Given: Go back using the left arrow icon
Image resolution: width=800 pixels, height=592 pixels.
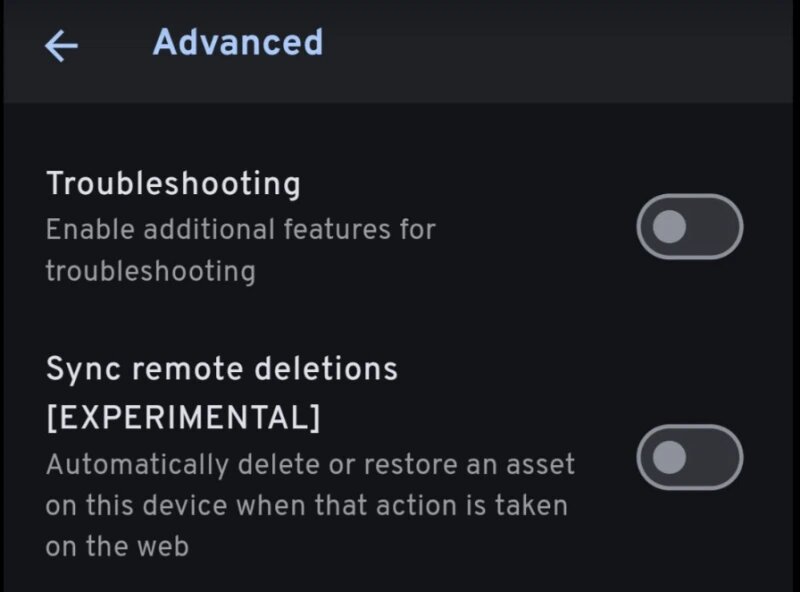Looking at the screenshot, I should [61, 46].
